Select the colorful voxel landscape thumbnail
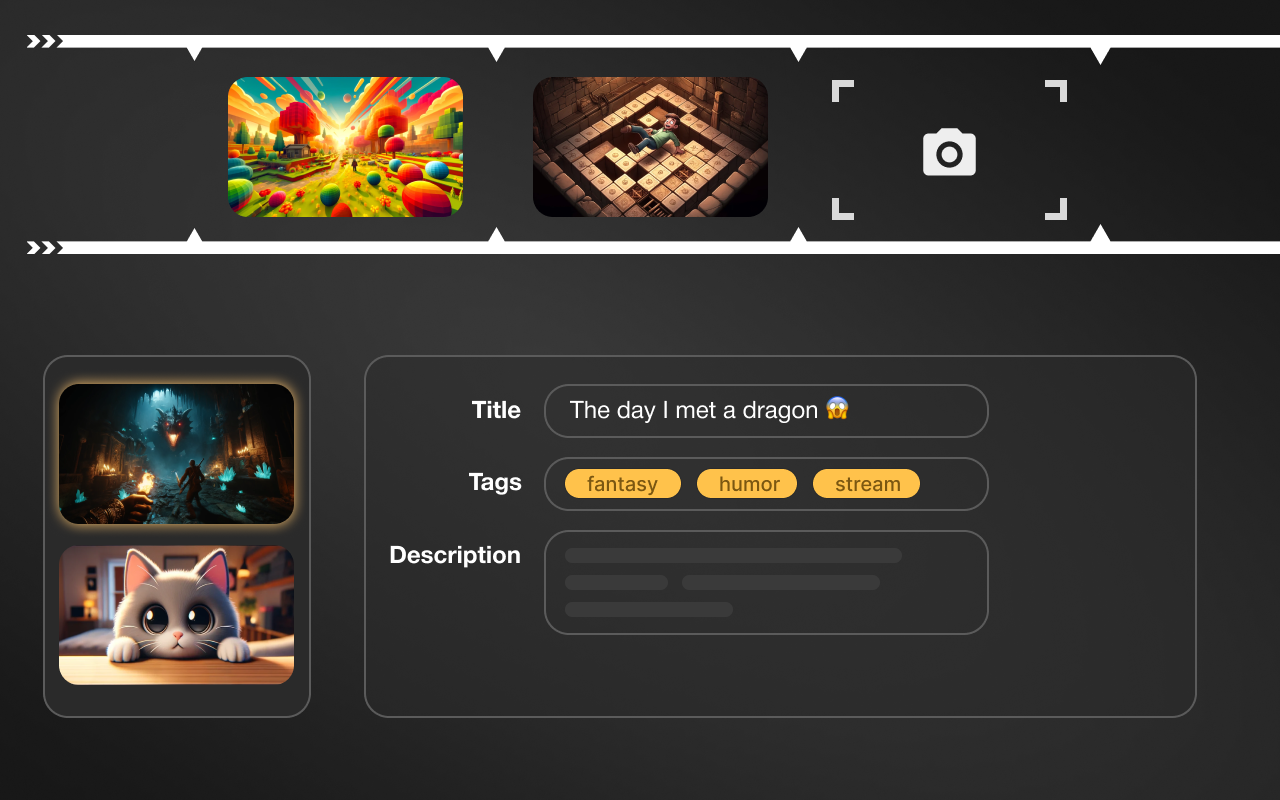1280x800 pixels. [345, 147]
